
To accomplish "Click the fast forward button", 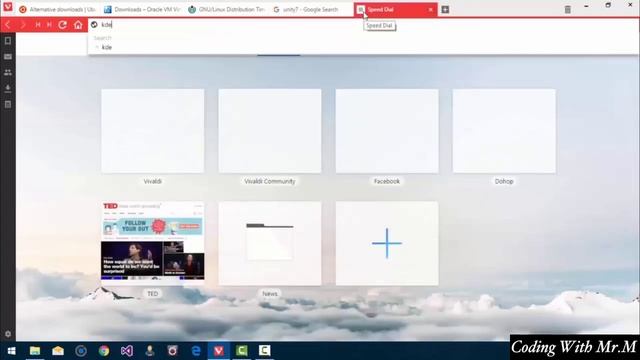I will [49, 25].
